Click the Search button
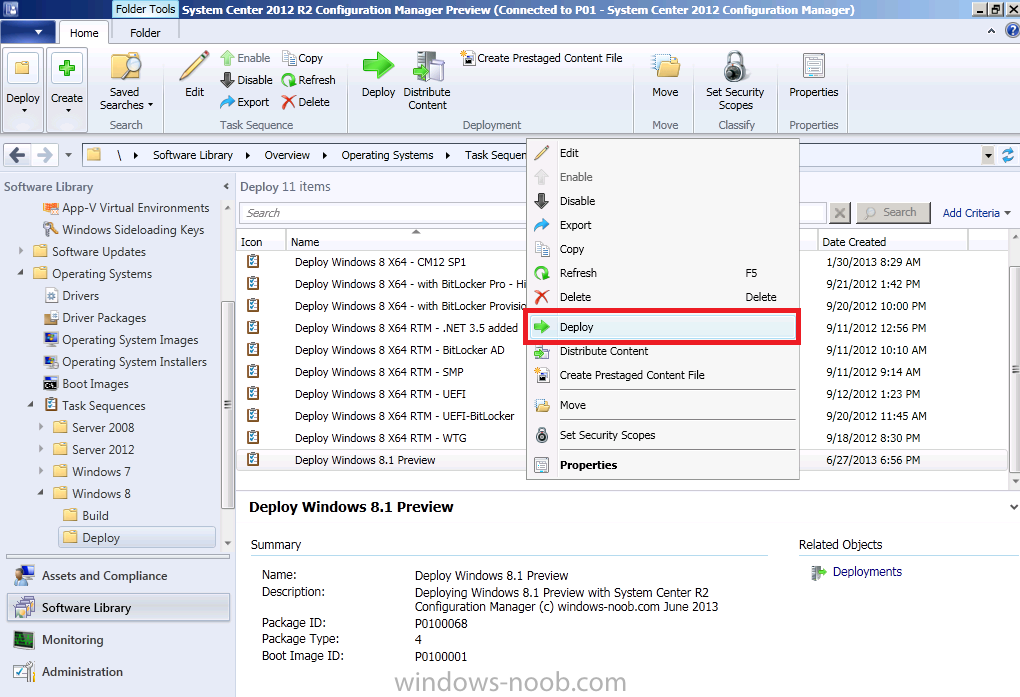Viewport: 1020px width, 697px height. 893,213
